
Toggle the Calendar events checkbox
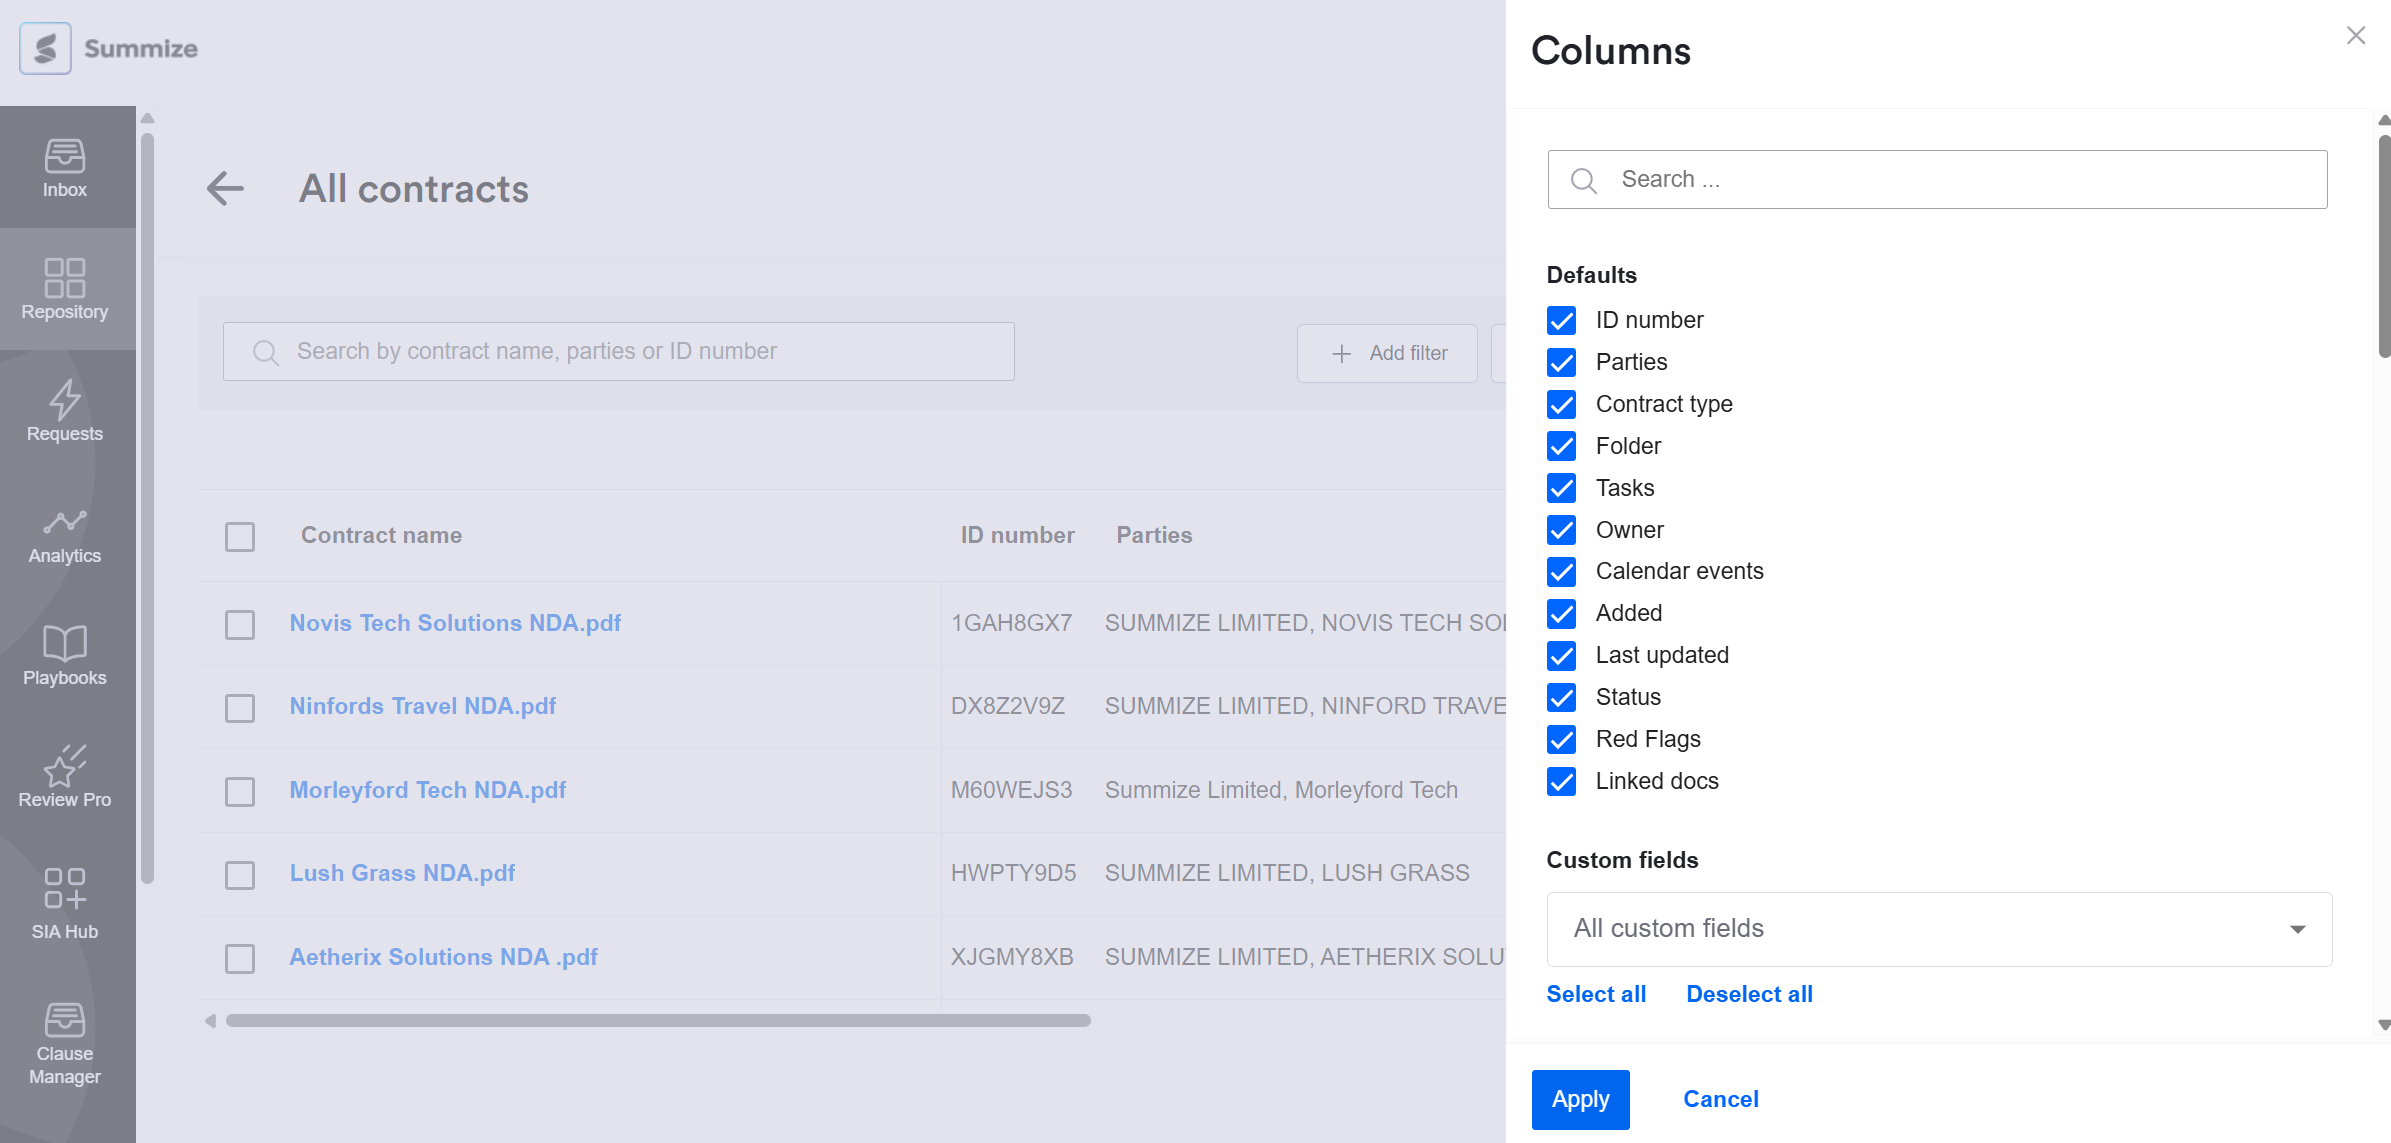click(x=1561, y=571)
